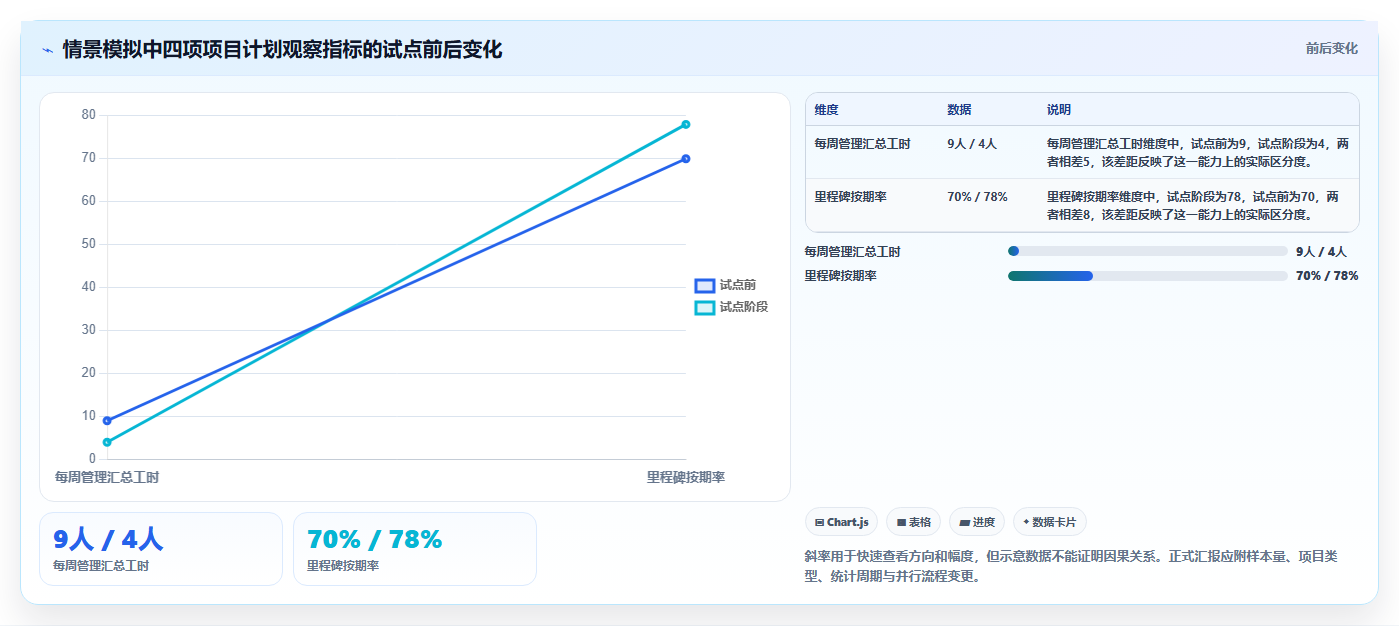Viewport: 1399px width, 626px height.
Task: Click the 每周管理汇总工时 description cell
Action: coord(1198,153)
